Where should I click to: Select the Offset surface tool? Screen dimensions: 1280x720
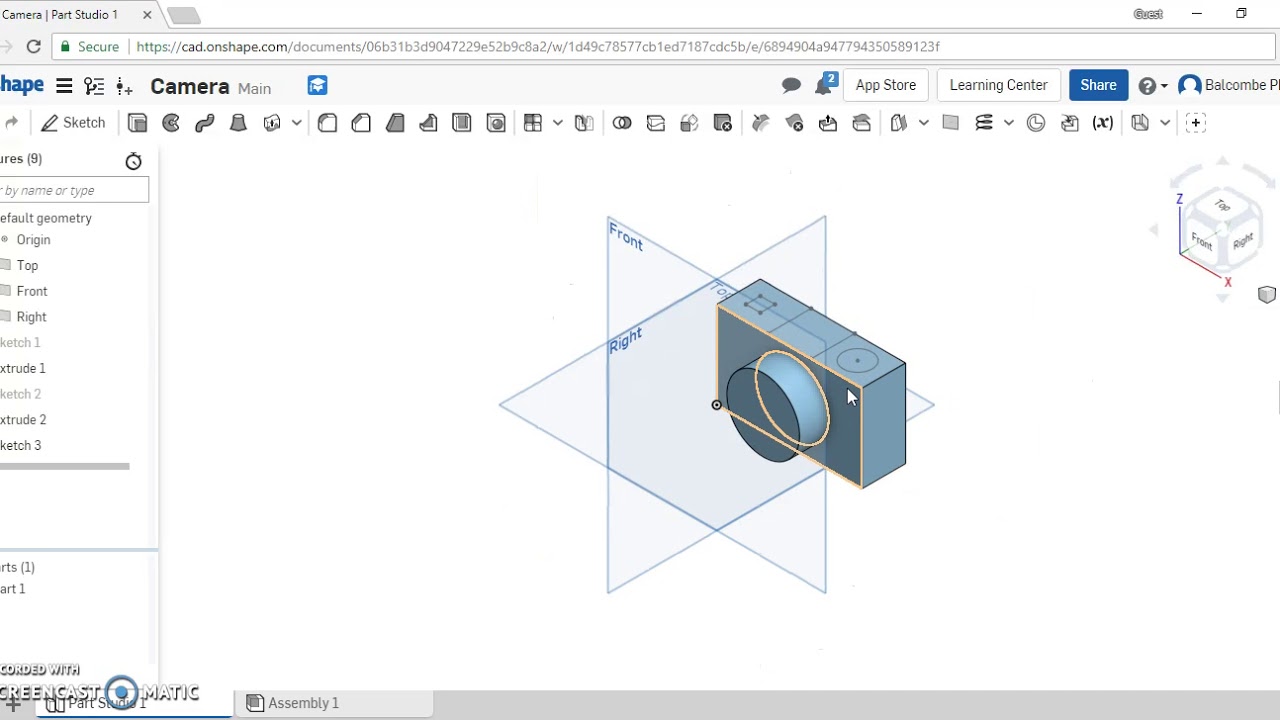click(x=899, y=123)
